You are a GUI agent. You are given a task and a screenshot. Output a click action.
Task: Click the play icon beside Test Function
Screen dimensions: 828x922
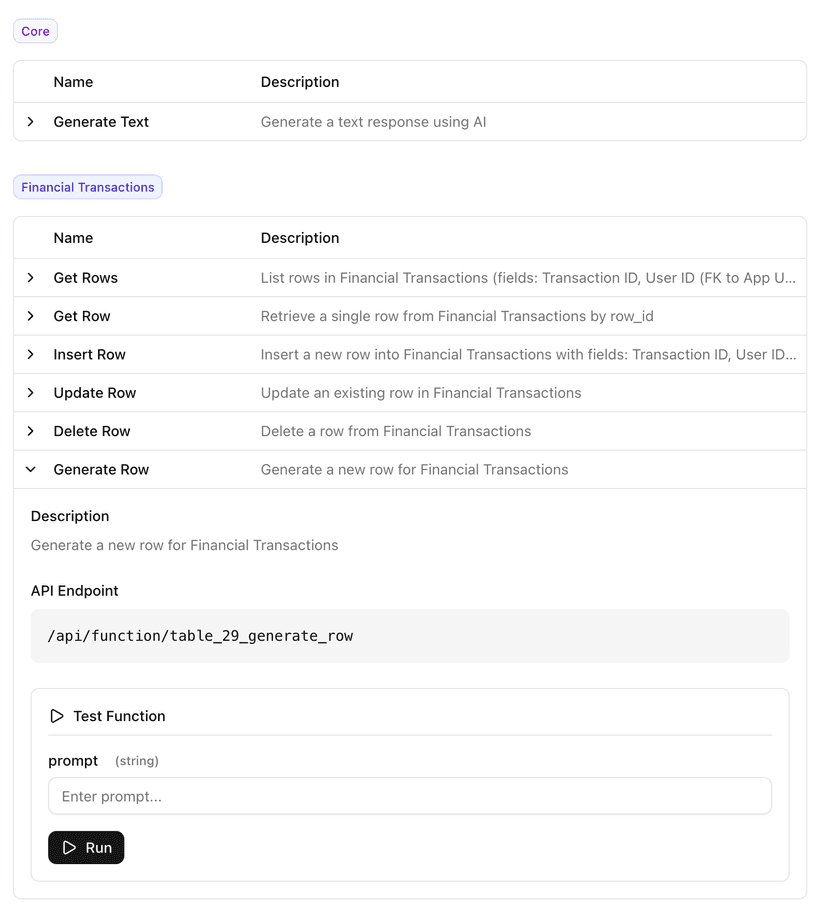pyautogui.click(x=57, y=715)
